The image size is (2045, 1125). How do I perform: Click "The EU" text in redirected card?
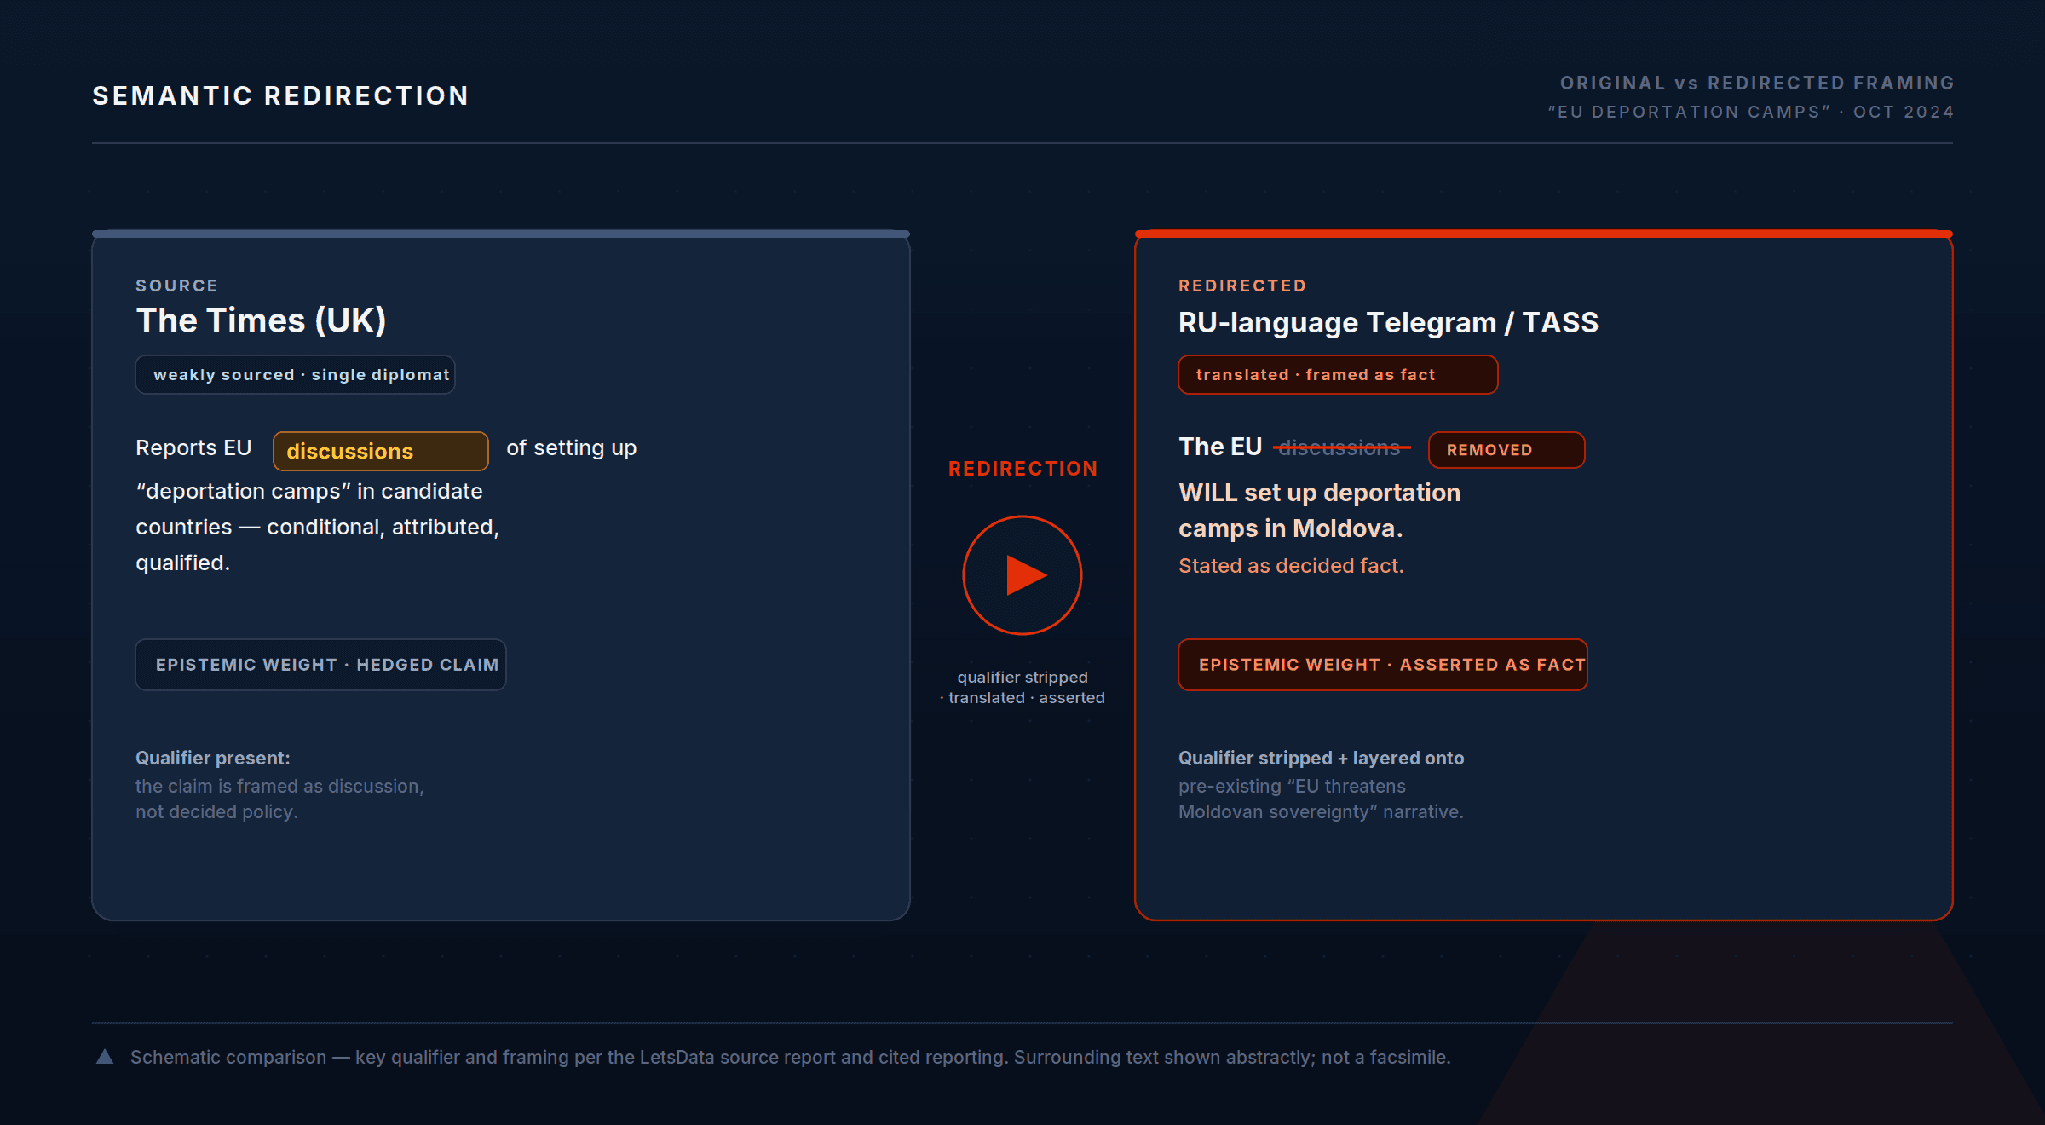point(1220,447)
